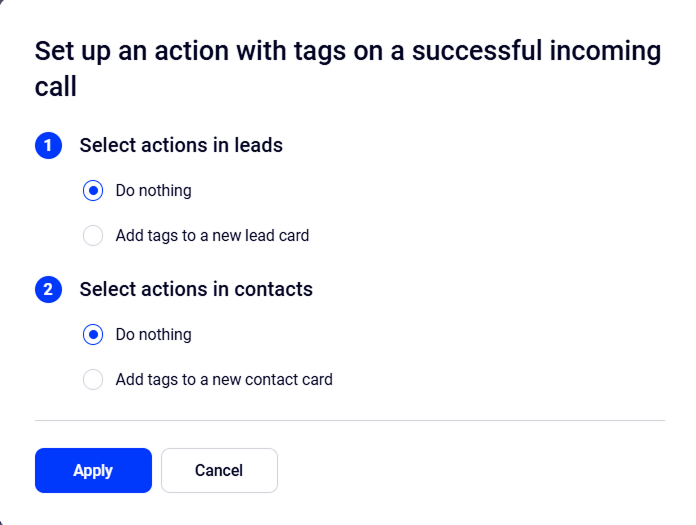Image resolution: width=696 pixels, height=525 pixels.
Task: Click the empty circle beside the contact card option
Action: 93,380
